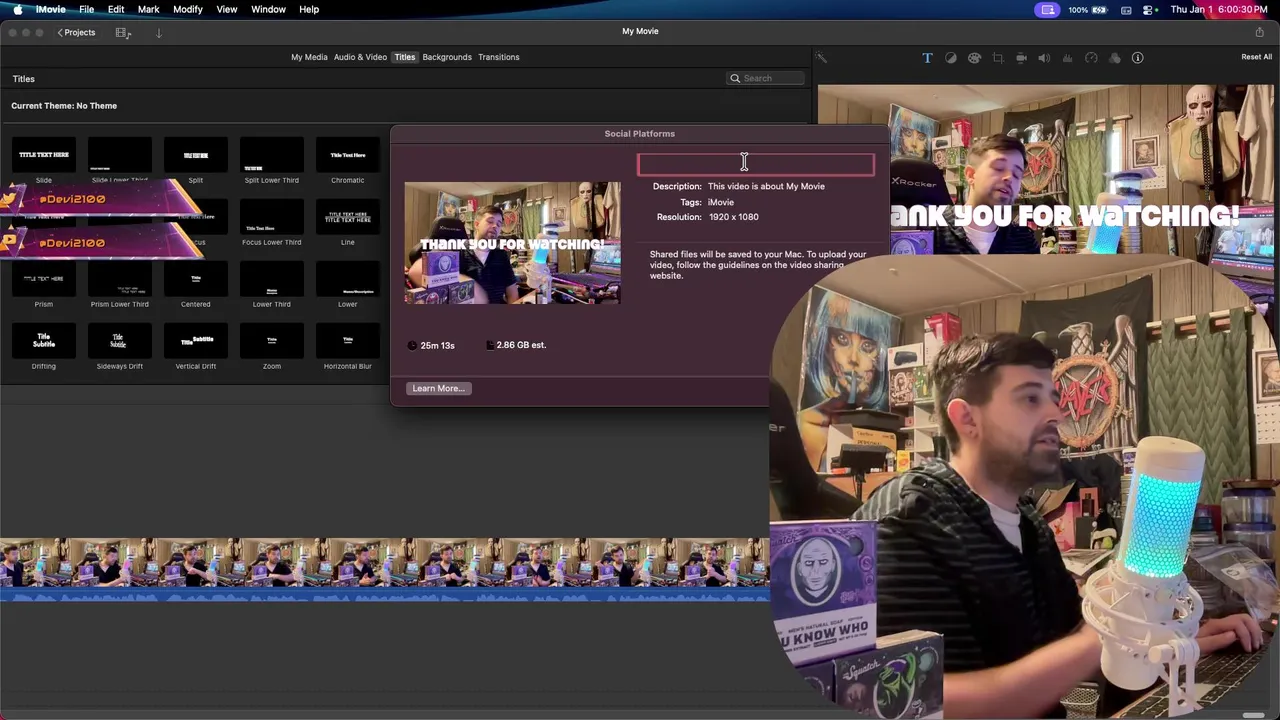Screen dimensions: 1280x720
Task: Select the Titles tab
Action: pyautogui.click(x=404, y=57)
